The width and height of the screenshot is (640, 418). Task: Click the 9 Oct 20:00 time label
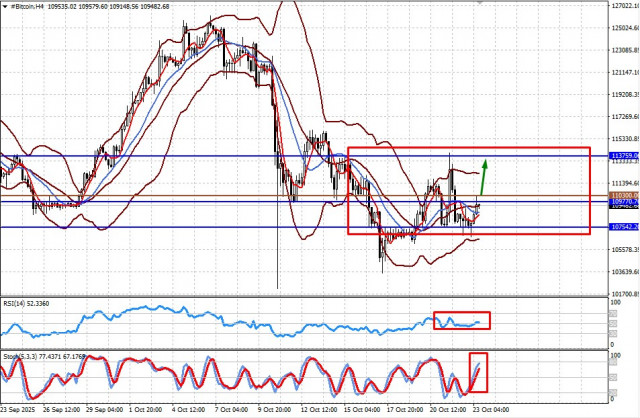[274, 409]
